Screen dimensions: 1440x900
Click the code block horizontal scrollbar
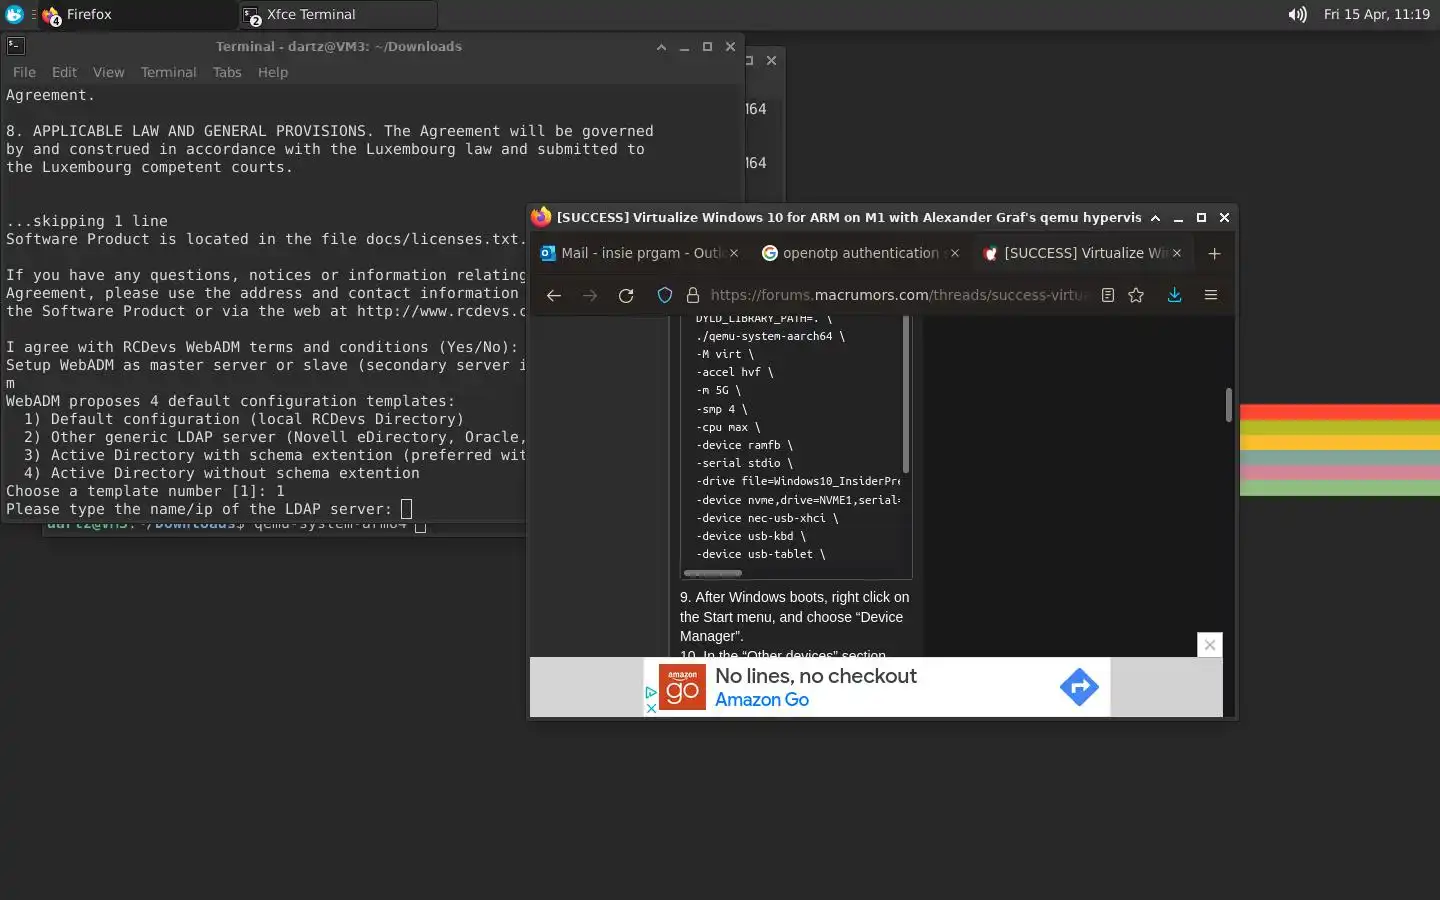click(713, 573)
